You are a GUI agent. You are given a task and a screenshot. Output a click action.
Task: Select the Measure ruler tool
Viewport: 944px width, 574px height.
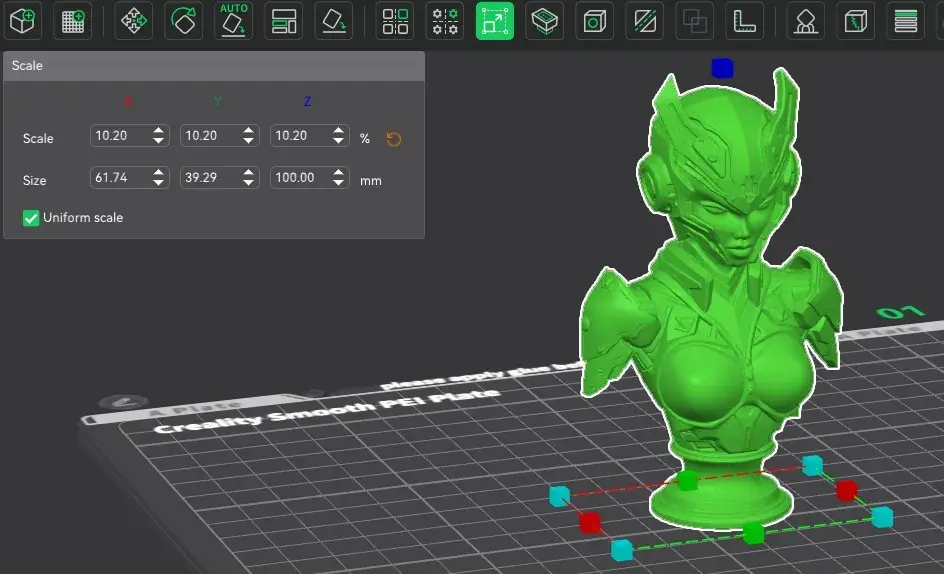[x=745, y=21]
